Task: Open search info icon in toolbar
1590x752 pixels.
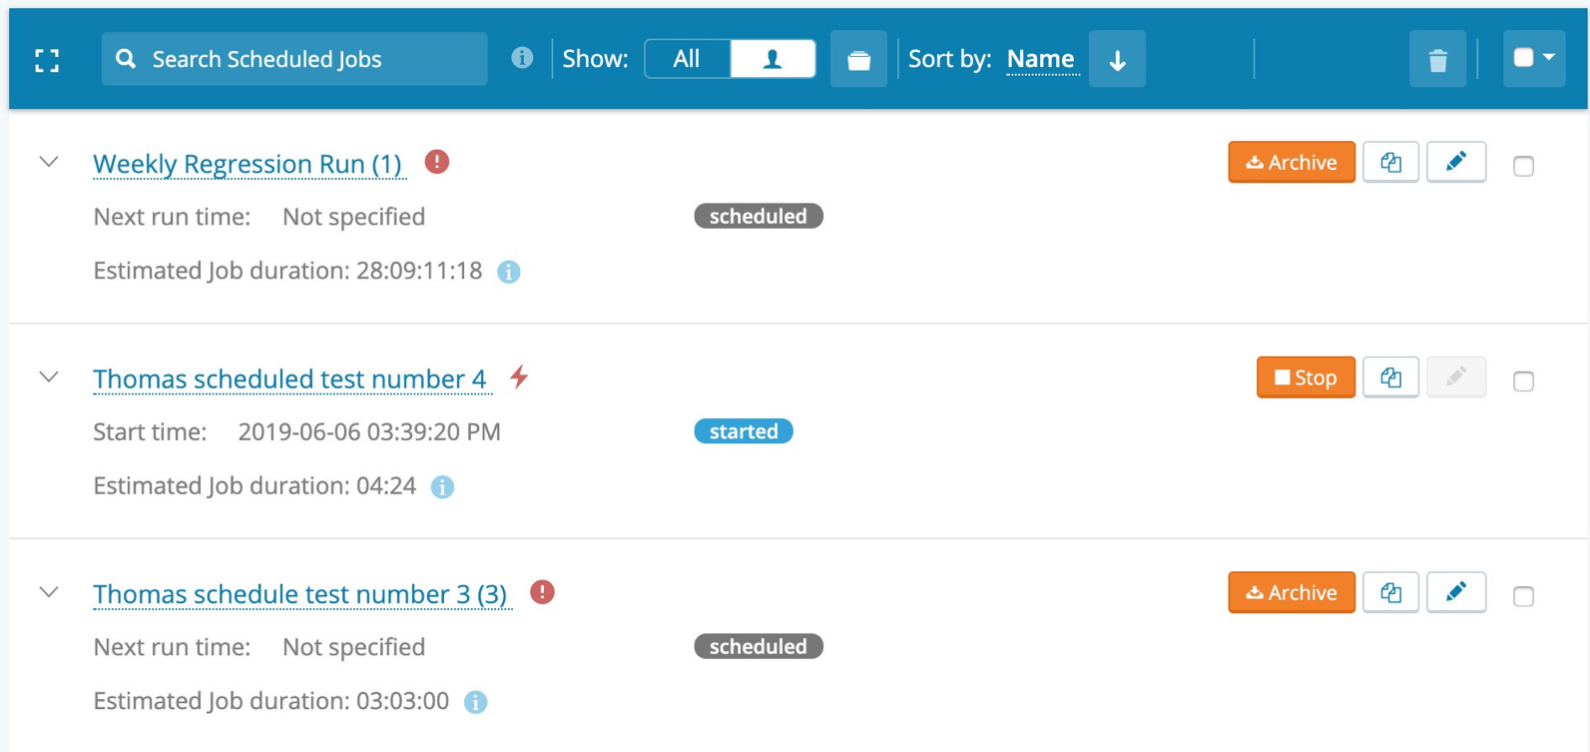Action: click(x=522, y=58)
